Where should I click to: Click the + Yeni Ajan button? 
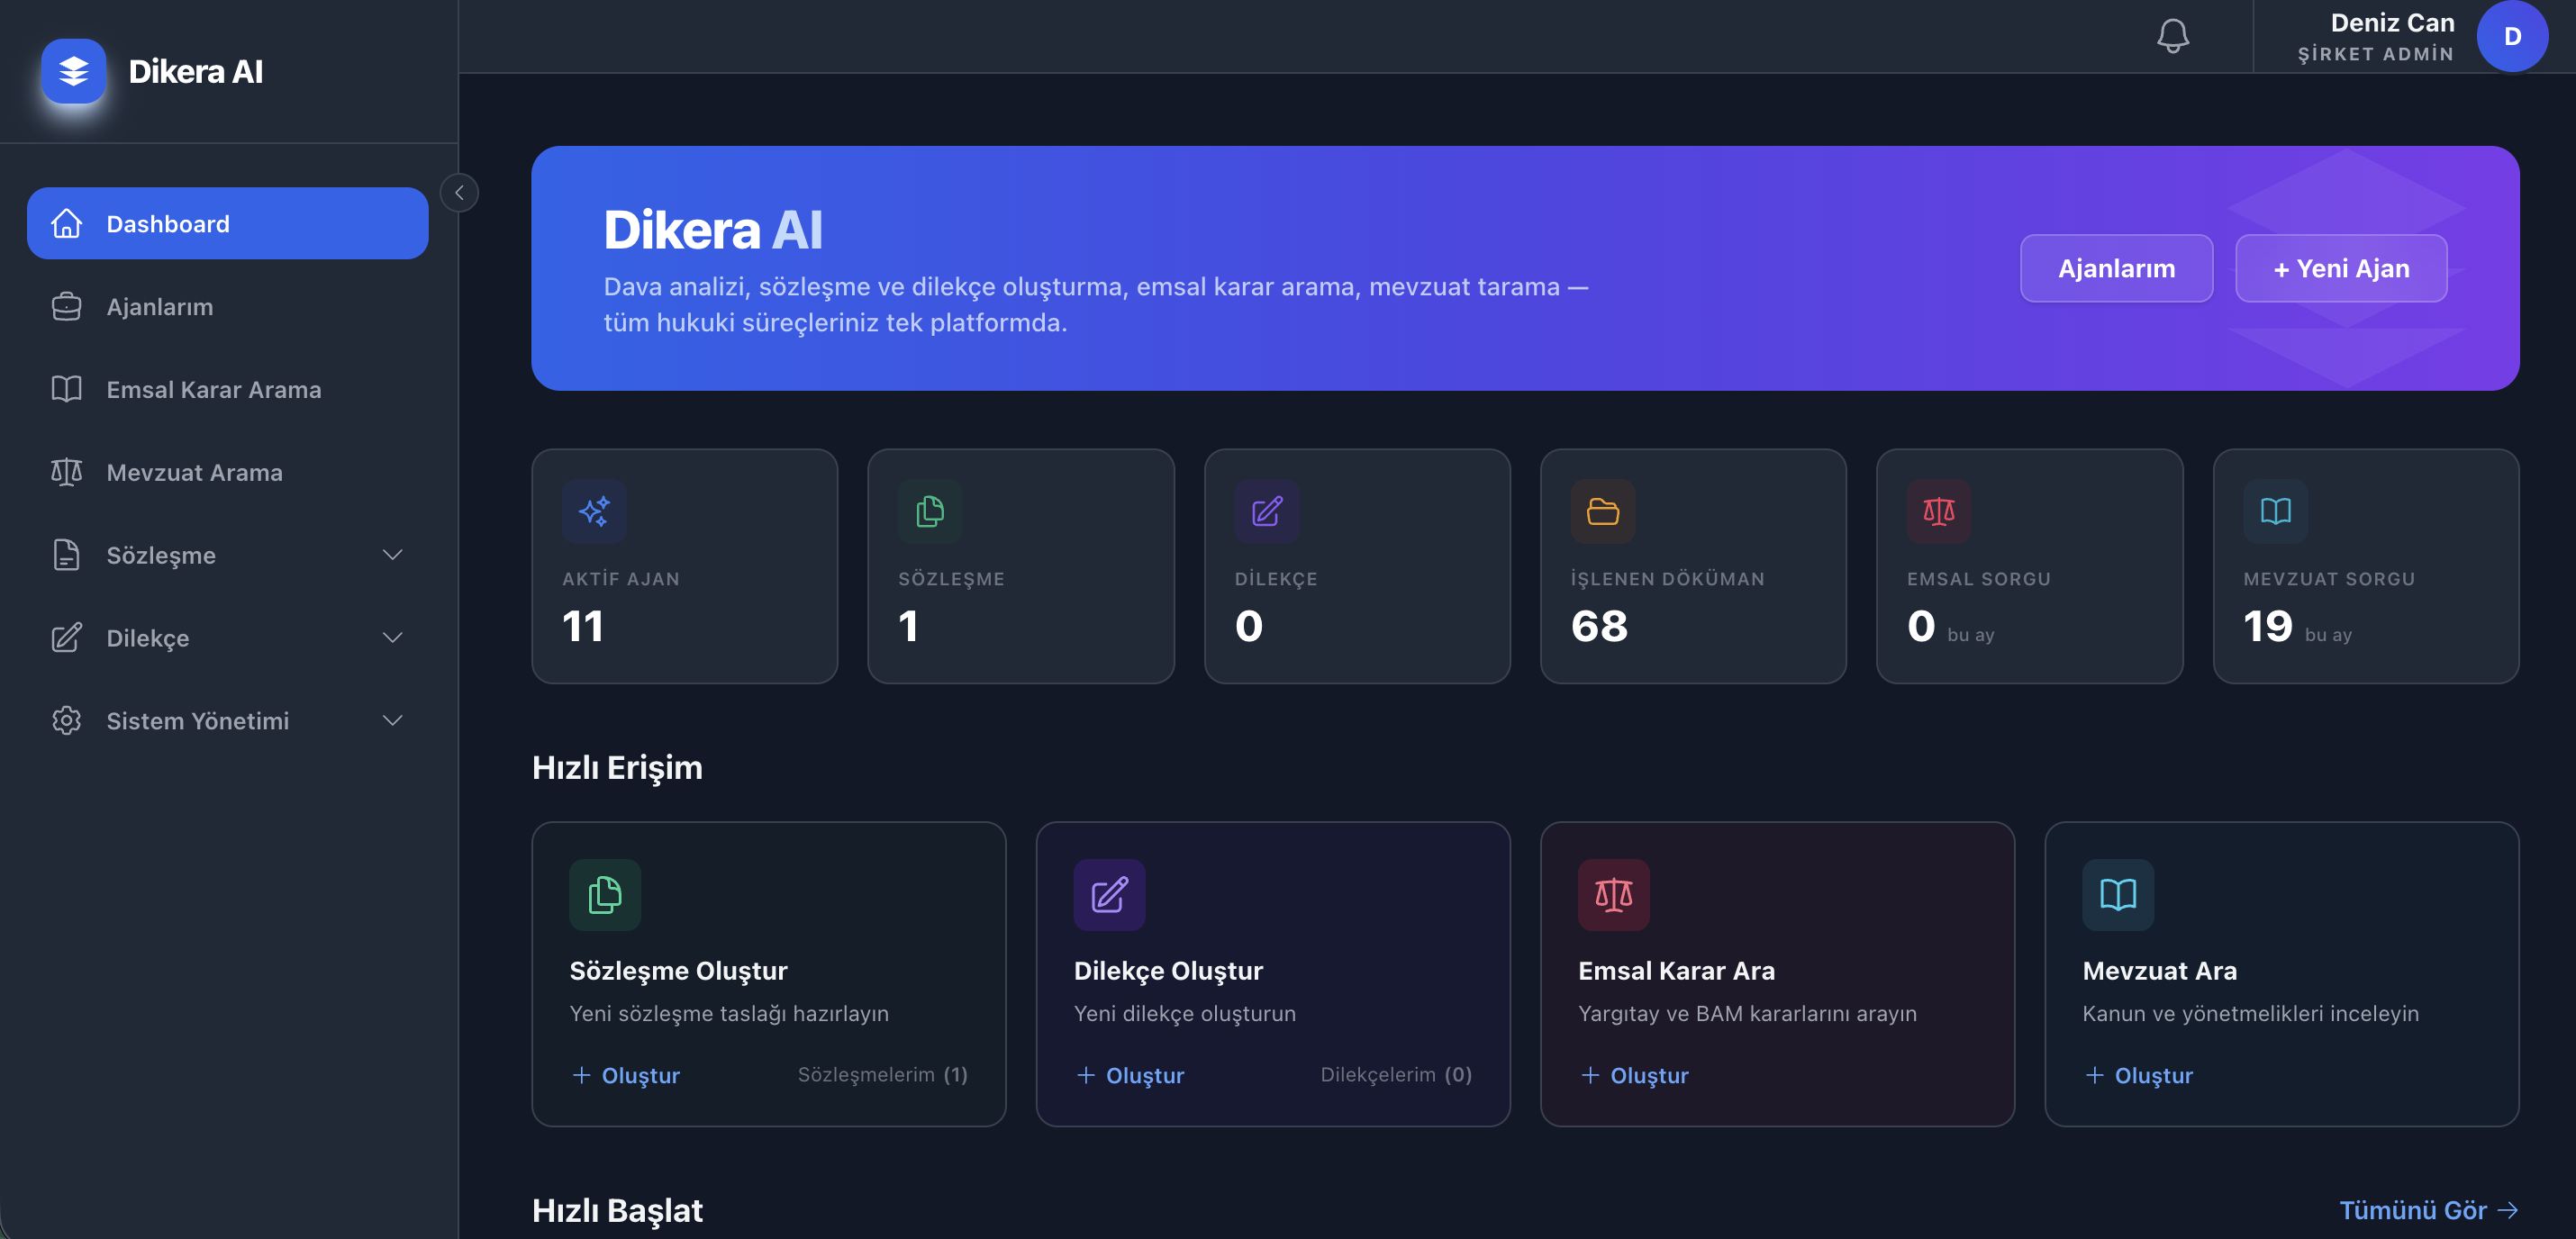point(2341,268)
